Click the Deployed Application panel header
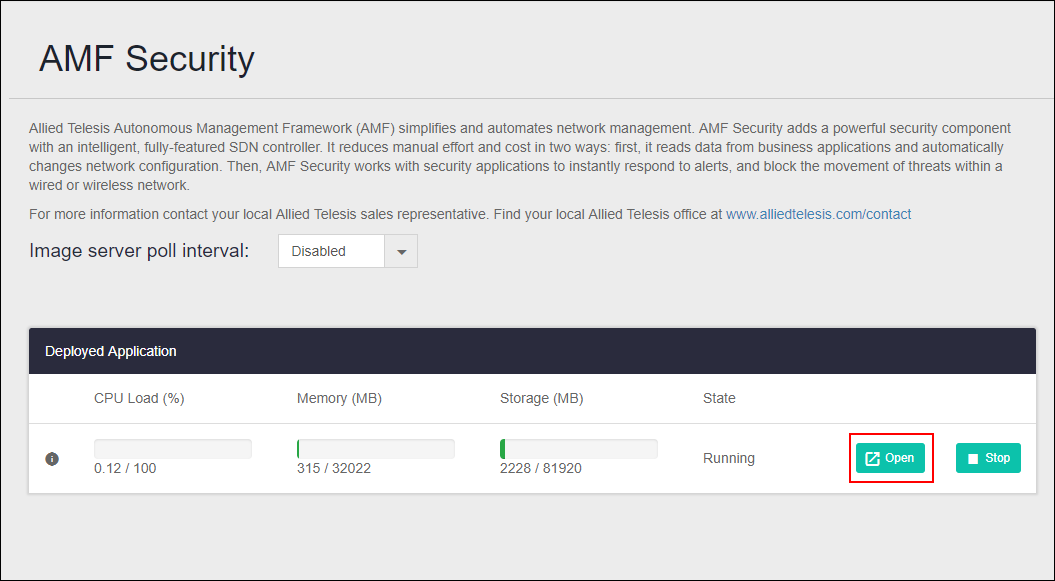This screenshot has height=581, width=1055. tap(111, 351)
